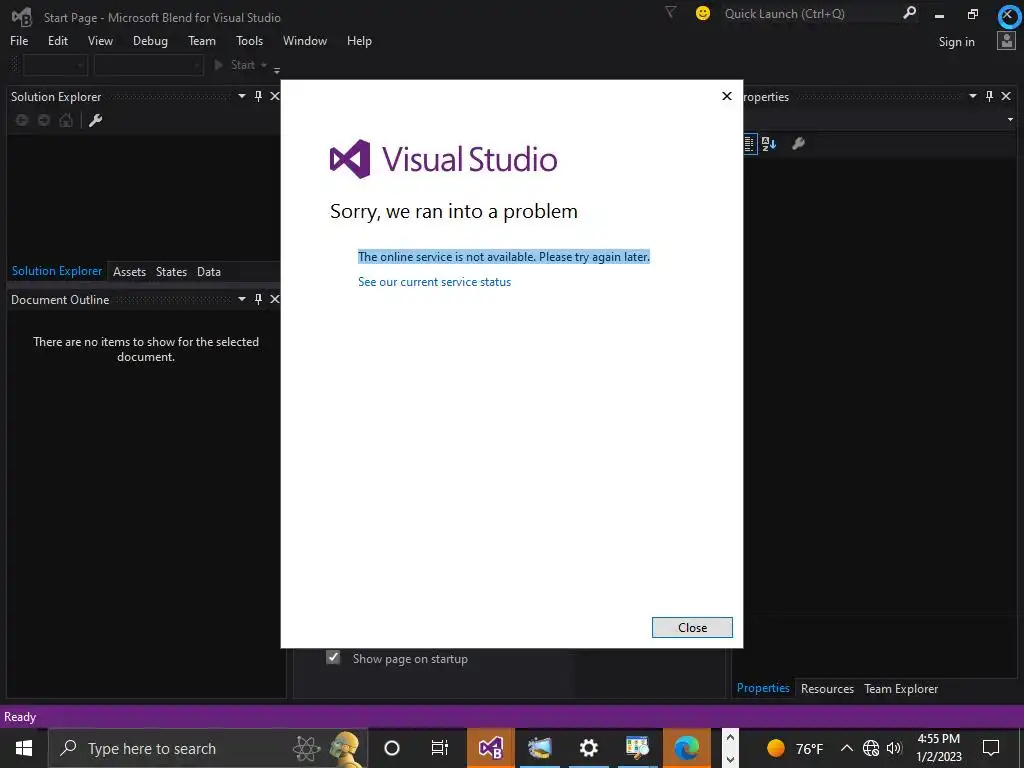Viewport: 1024px width, 768px height.
Task: Open the Action Center notification icon
Action: [991, 748]
